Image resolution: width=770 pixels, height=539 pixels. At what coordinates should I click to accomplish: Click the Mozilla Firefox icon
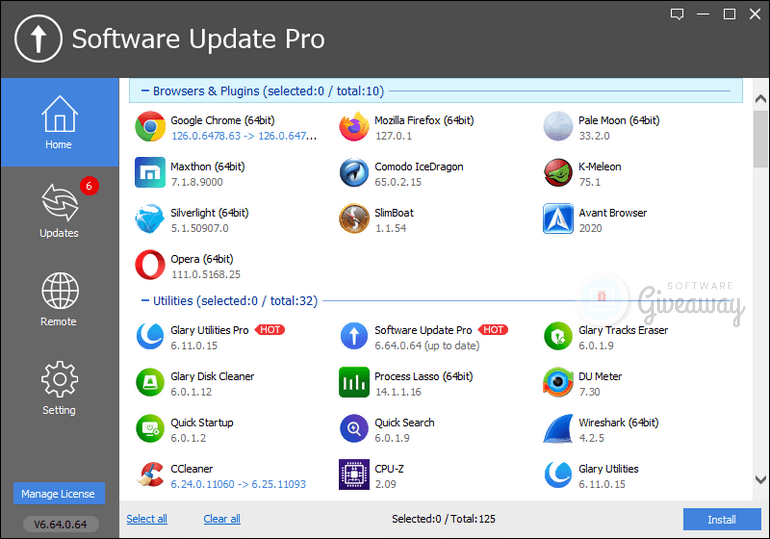coord(354,127)
